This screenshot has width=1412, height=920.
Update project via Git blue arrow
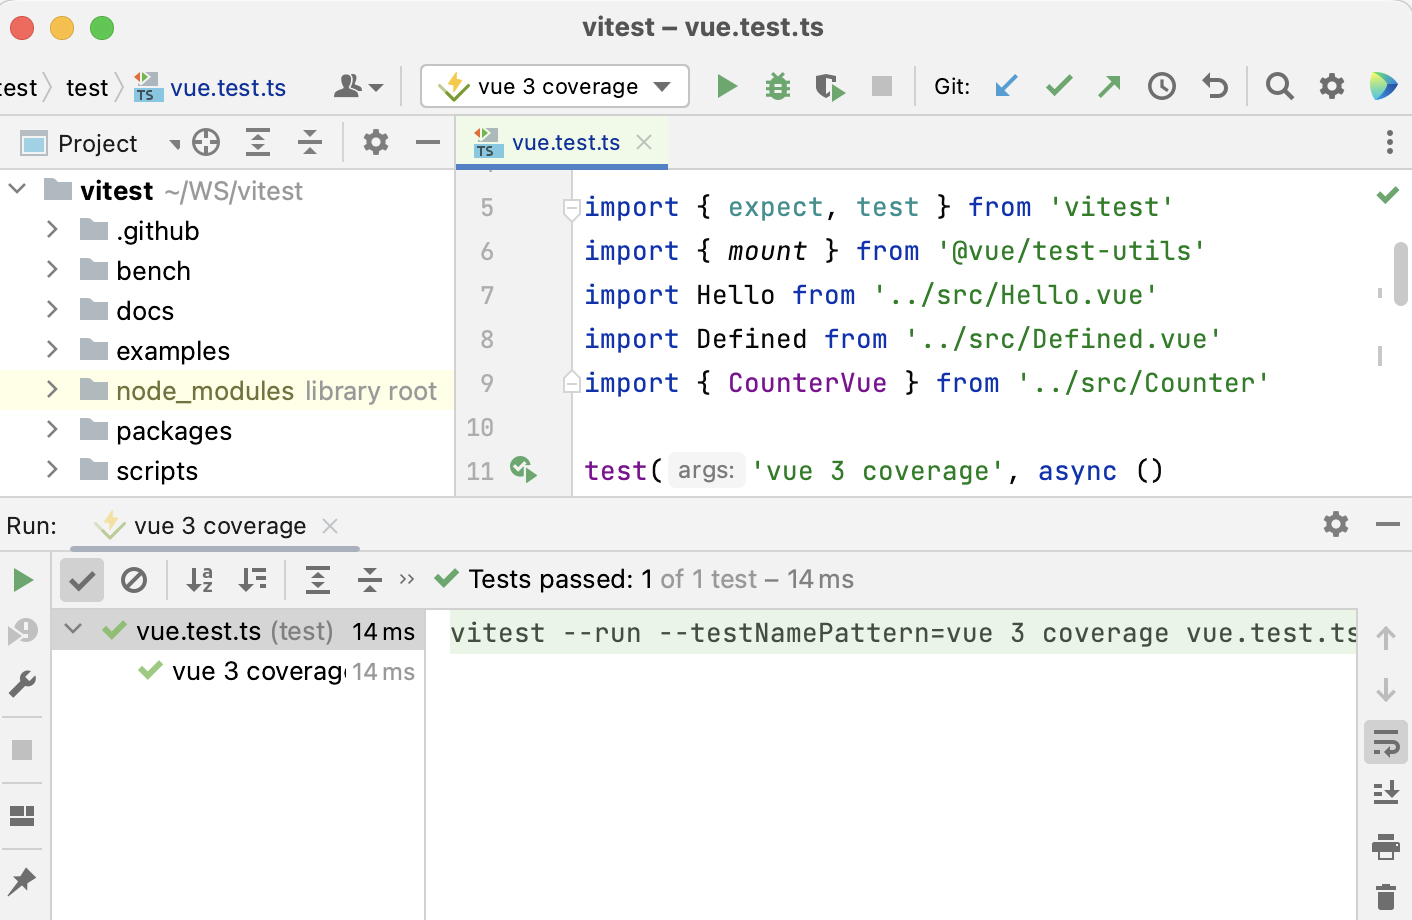1006,87
